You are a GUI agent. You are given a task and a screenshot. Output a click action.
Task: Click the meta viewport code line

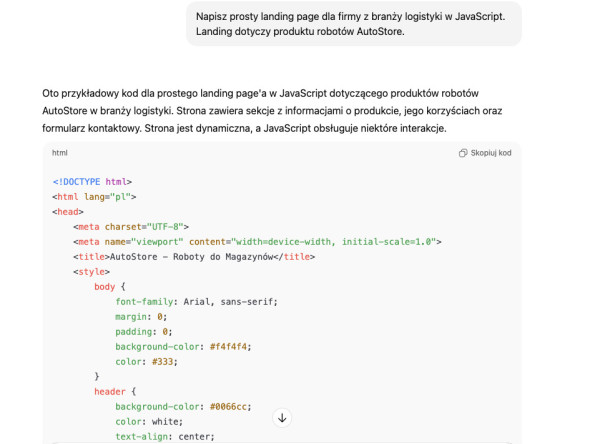(257, 242)
